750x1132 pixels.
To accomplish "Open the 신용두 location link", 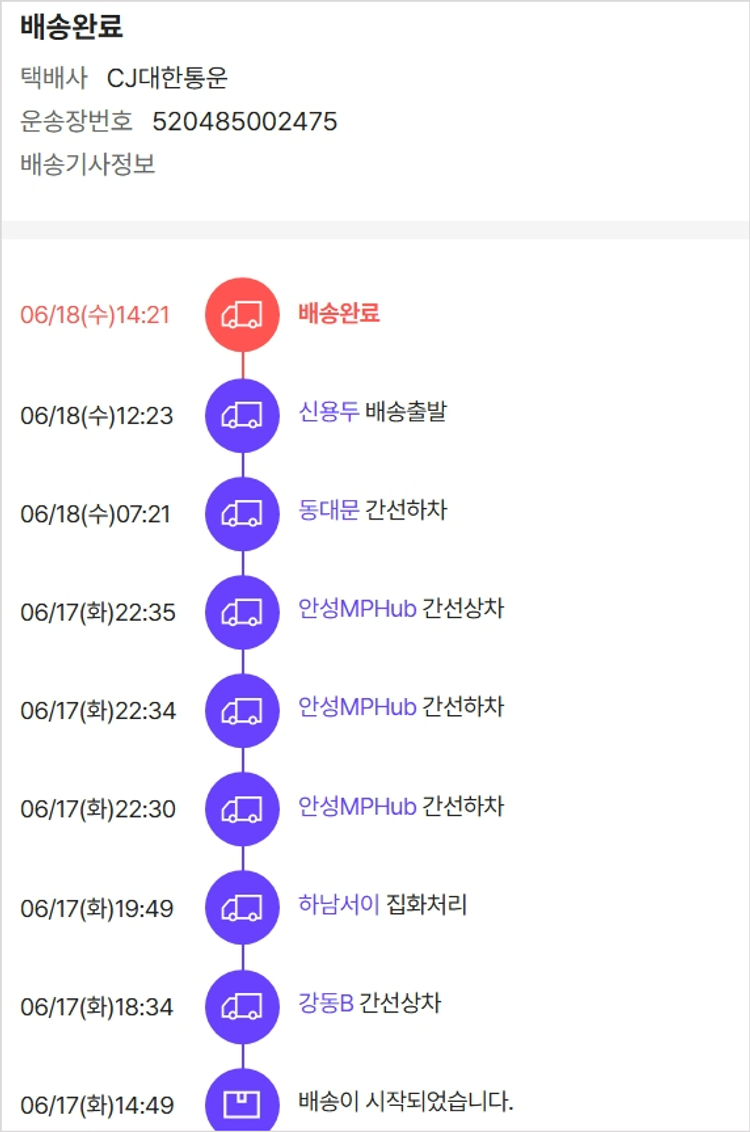I will [x=328, y=412].
